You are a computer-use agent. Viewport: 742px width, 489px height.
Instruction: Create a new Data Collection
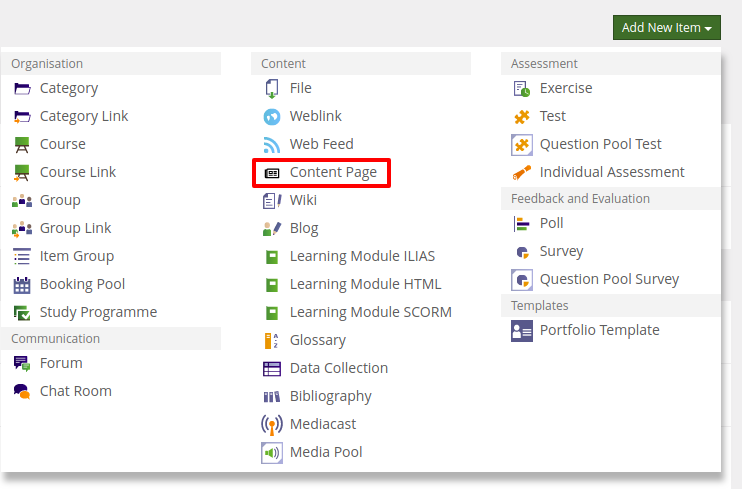(338, 368)
